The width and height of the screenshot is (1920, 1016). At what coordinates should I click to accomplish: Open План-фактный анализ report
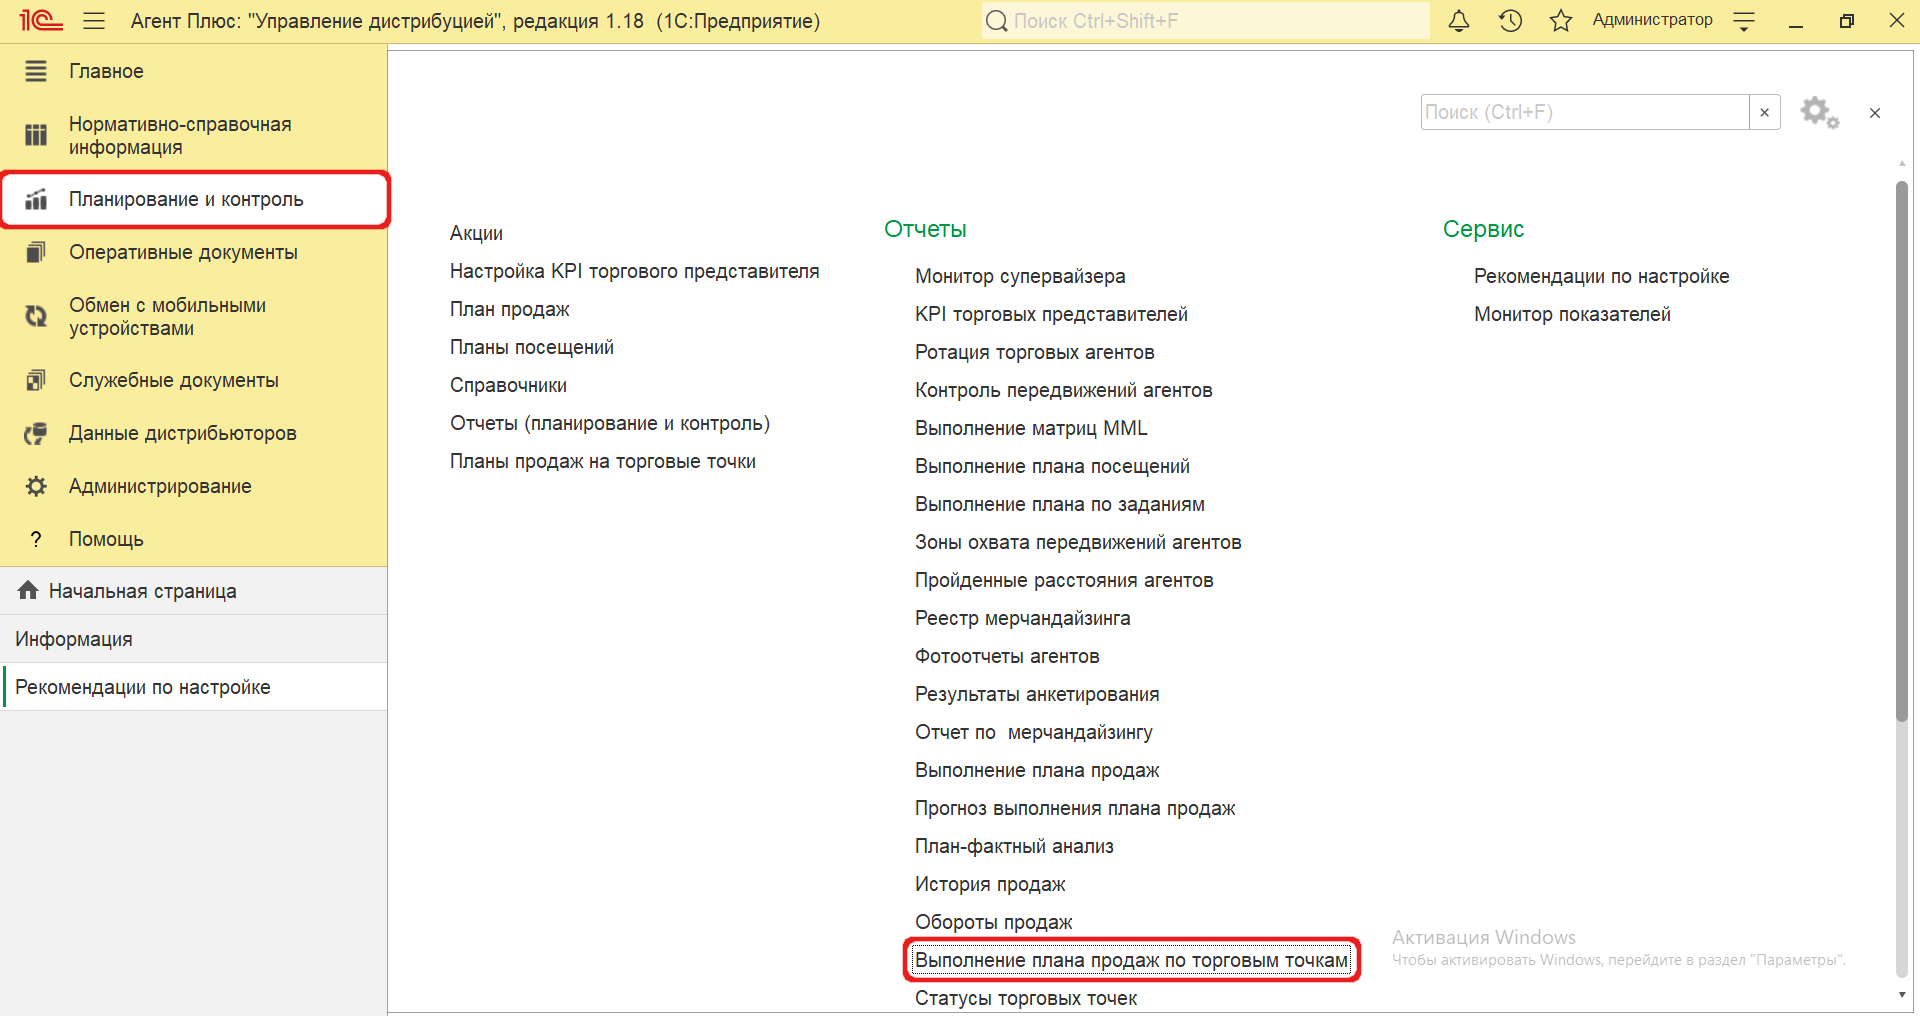click(1014, 846)
